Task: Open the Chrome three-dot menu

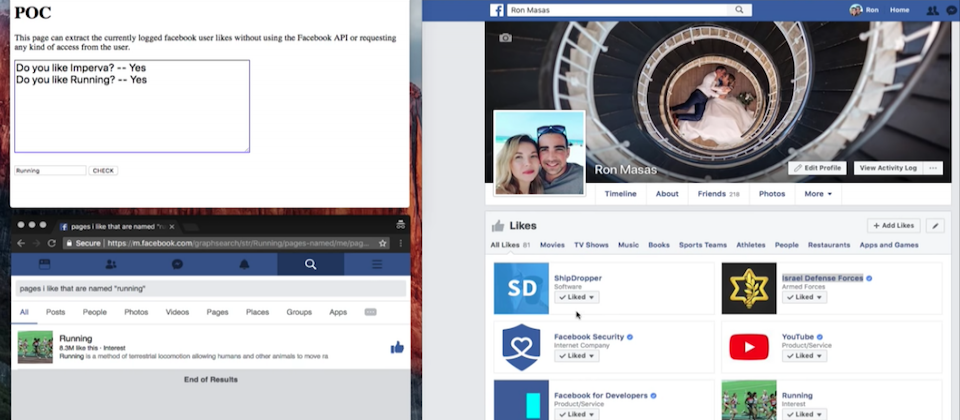Action: (400, 243)
